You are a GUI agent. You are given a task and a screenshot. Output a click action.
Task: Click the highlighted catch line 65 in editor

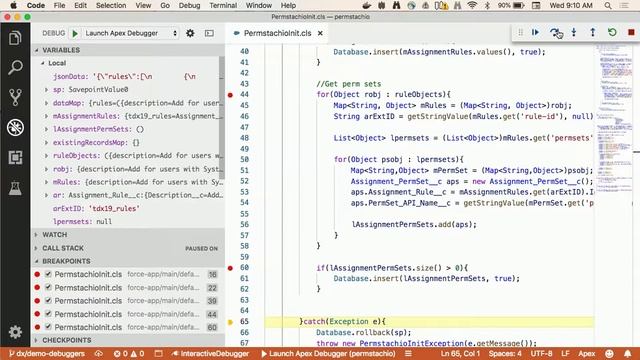coord(429,322)
